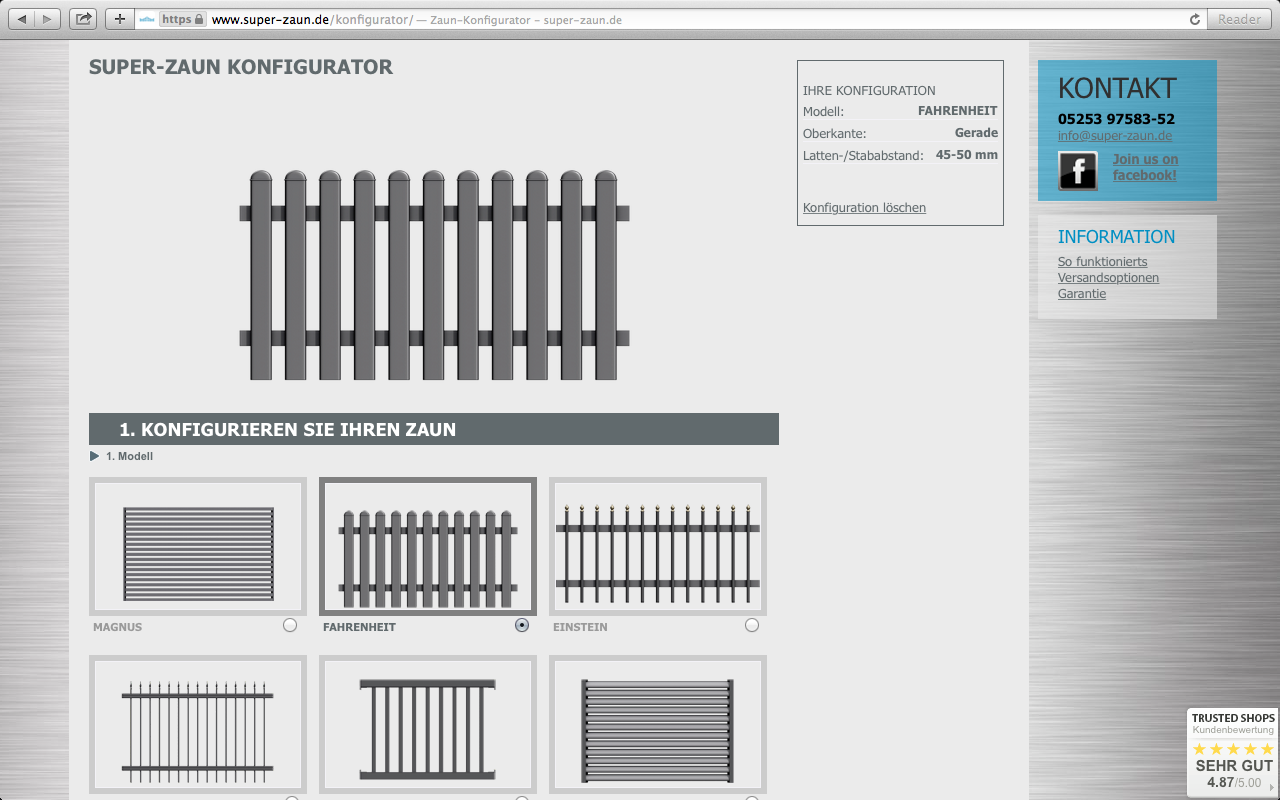
Task: Collapse the 1. Modell section triangle
Action: (95, 456)
